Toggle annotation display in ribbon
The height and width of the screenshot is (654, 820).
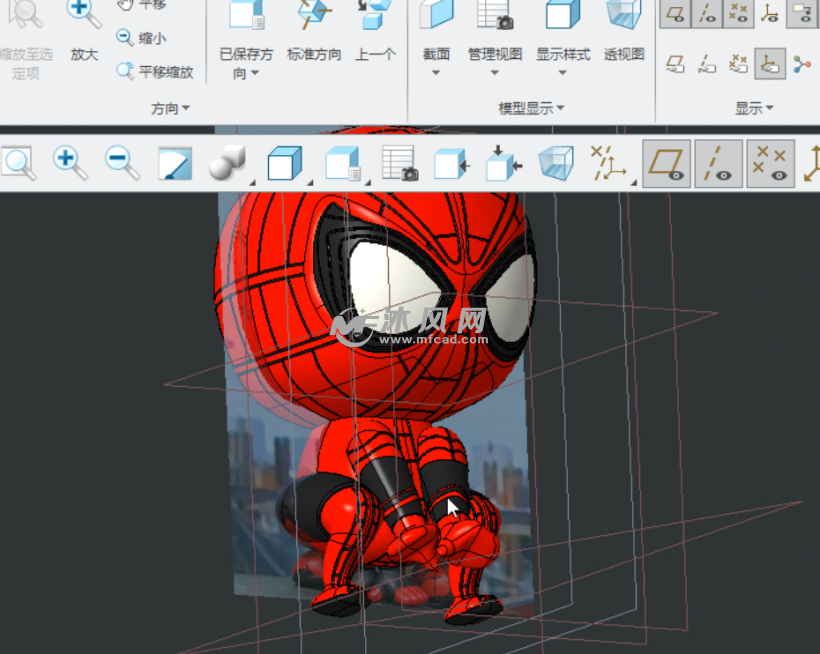[x=802, y=14]
